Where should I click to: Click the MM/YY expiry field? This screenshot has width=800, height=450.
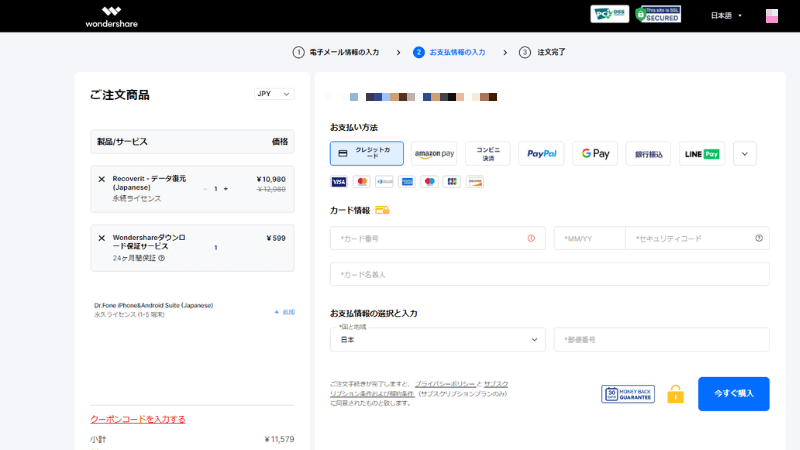[x=589, y=238]
